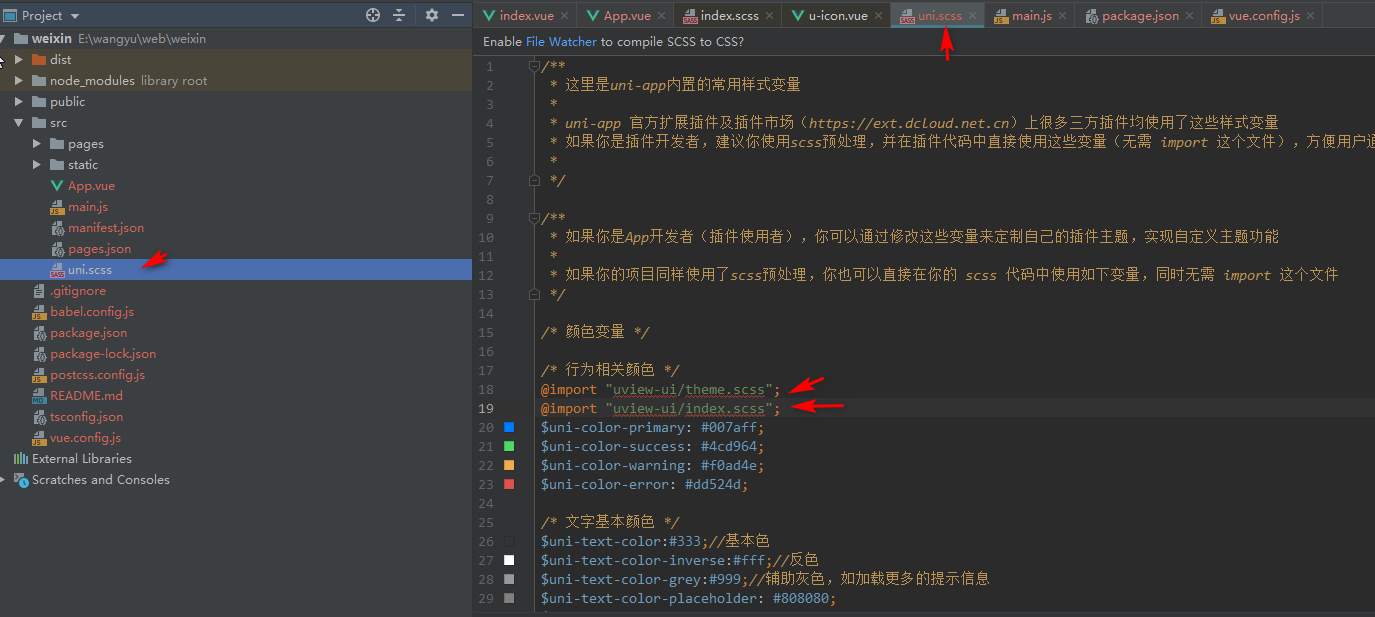Click the uni.scss file icon in project tree
1375x617 pixels.
(60, 269)
